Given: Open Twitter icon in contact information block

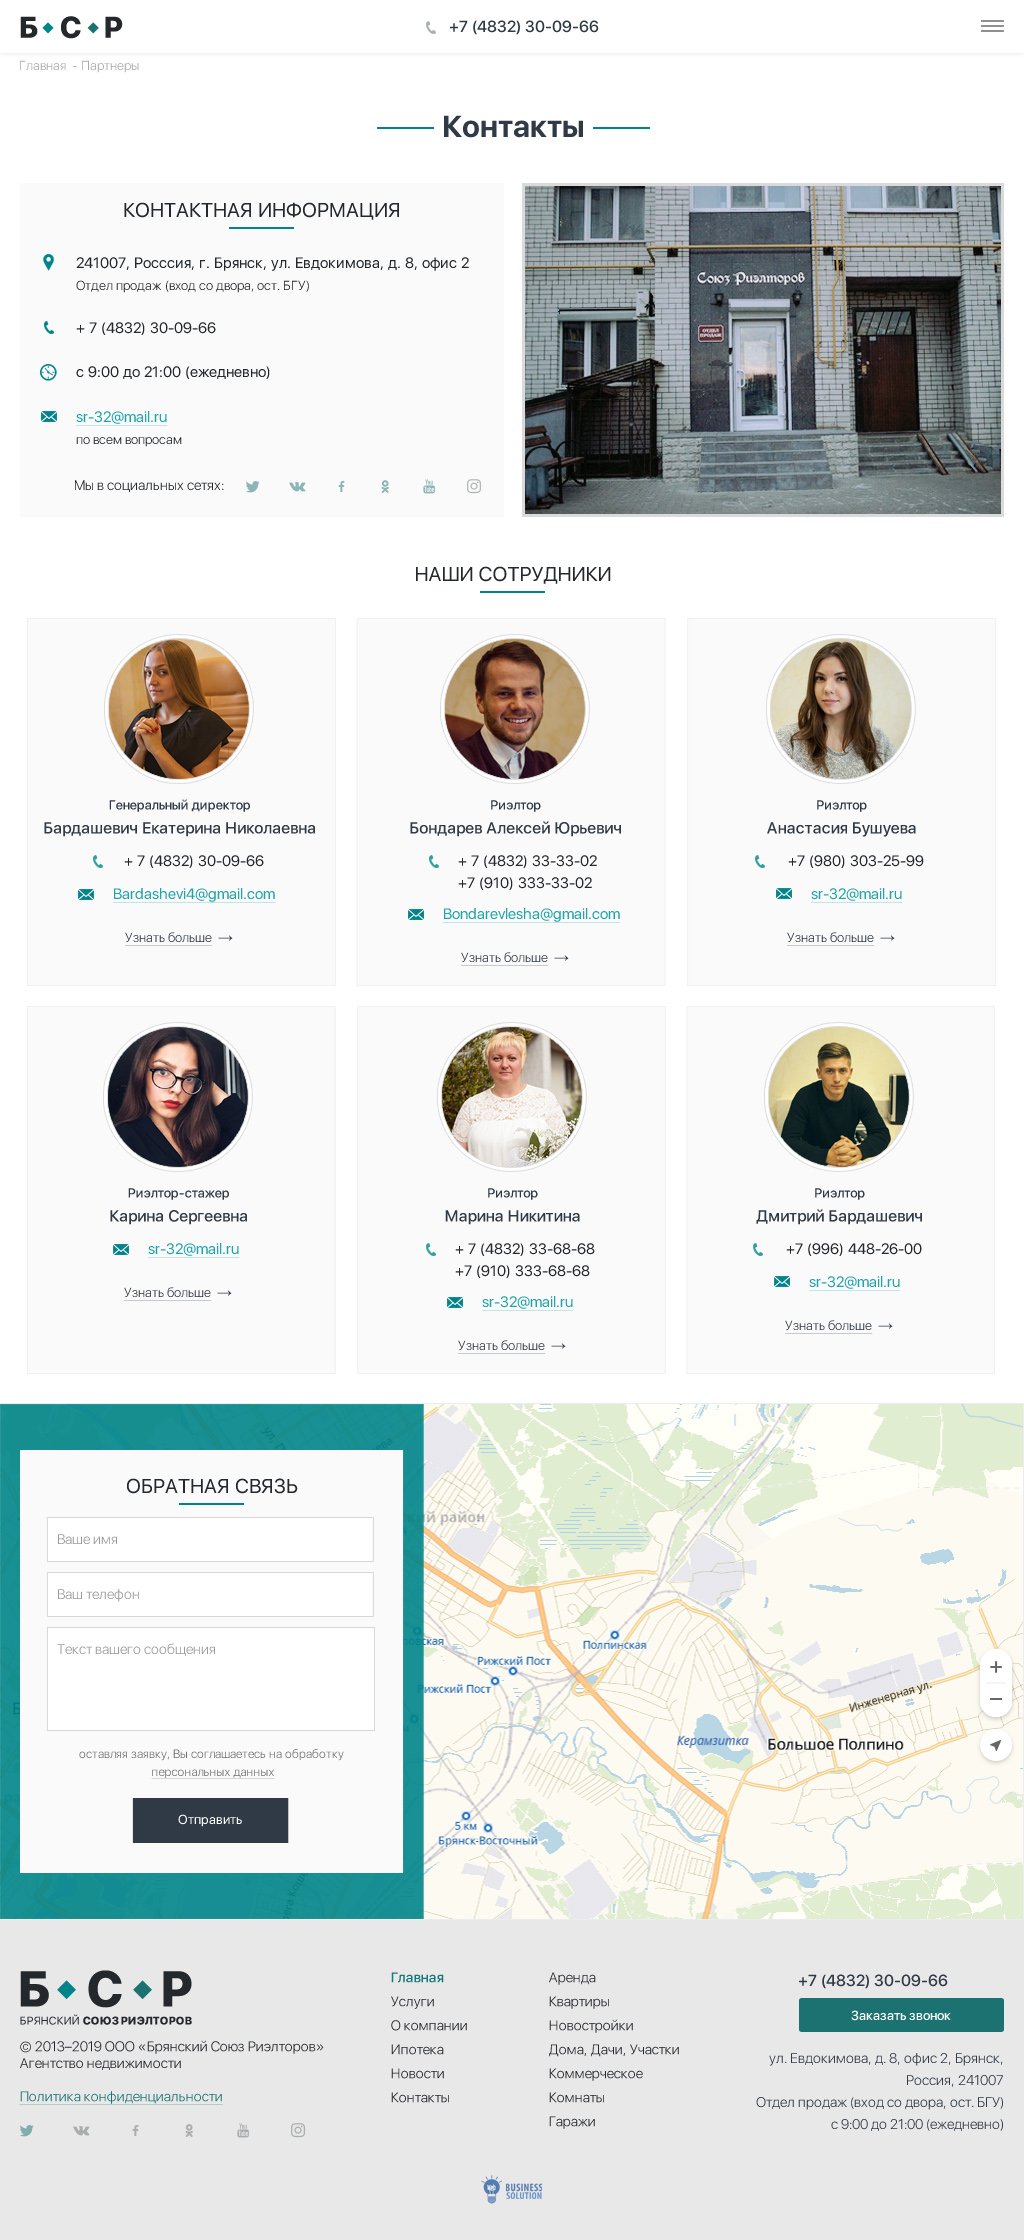Looking at the screenshot, I should coord(252,487).
